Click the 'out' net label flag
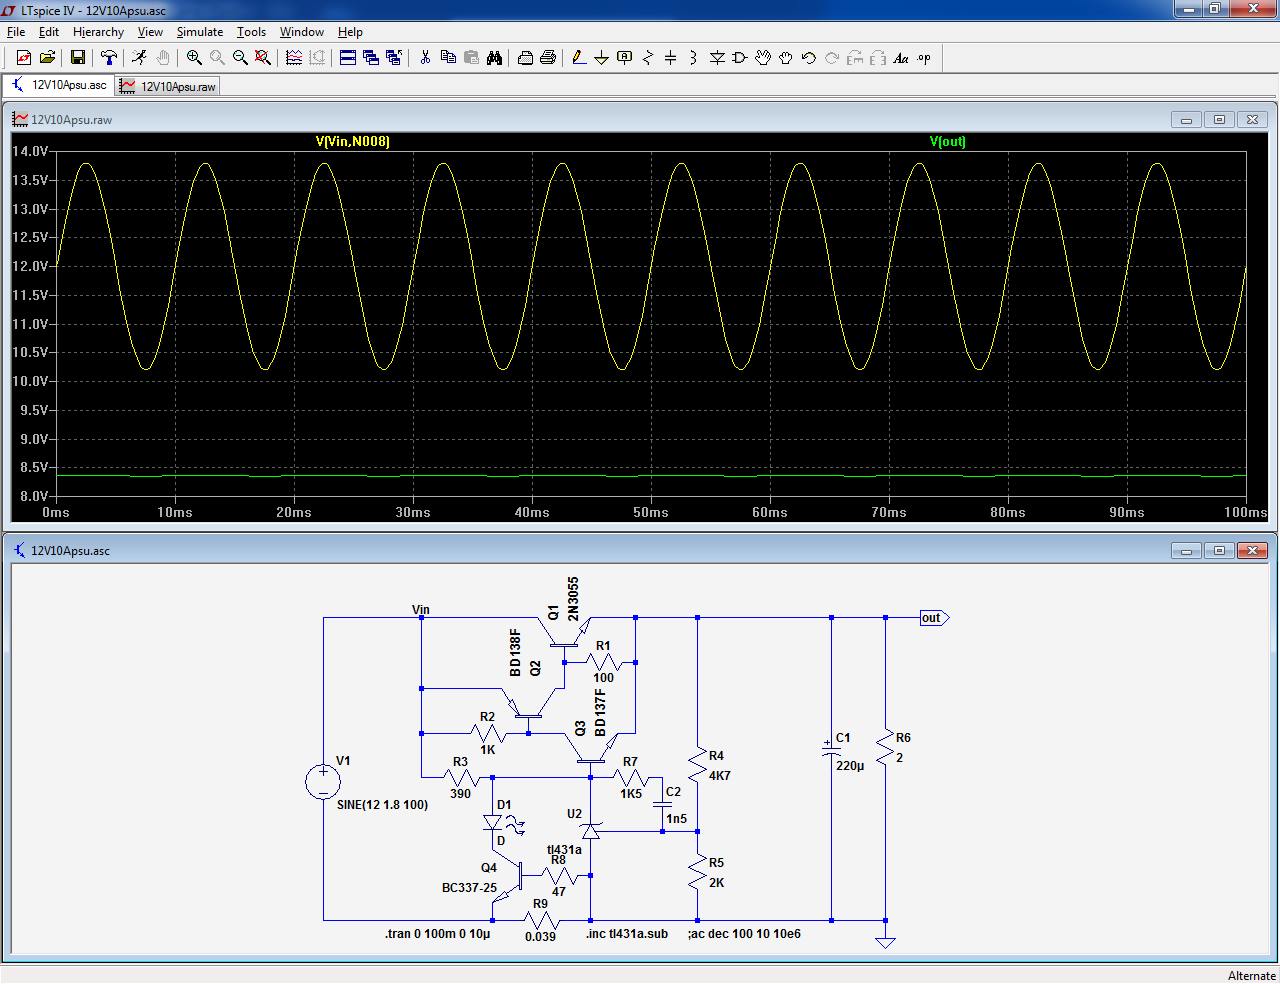Image resolution: width=1280 pixels, height=984 pixels. 934,618
